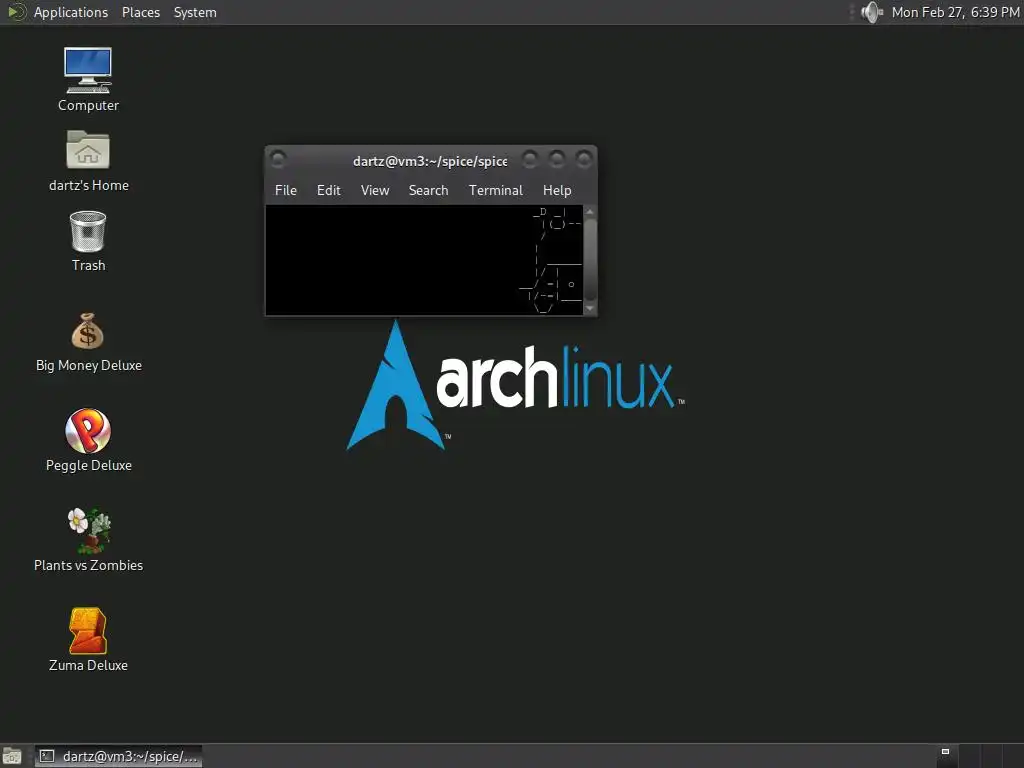The height and width of the screenshot is (768, 1024).
Task: Open the System menu
Action: tap(195, 12)
